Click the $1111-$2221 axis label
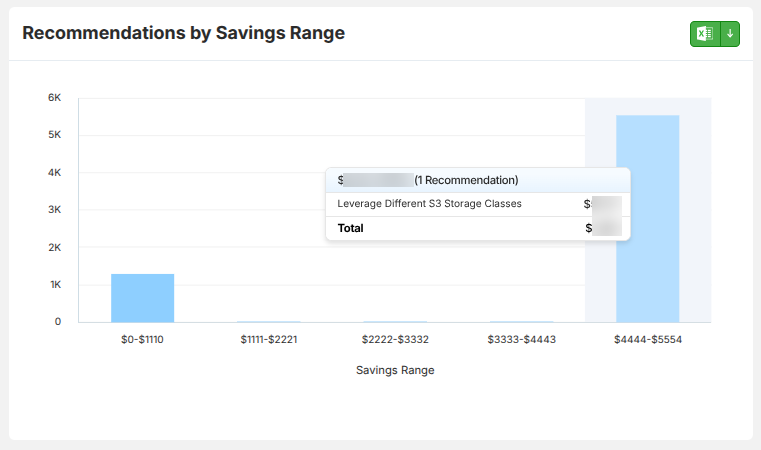Screen dimensions: 761x450 click(269, 339)
